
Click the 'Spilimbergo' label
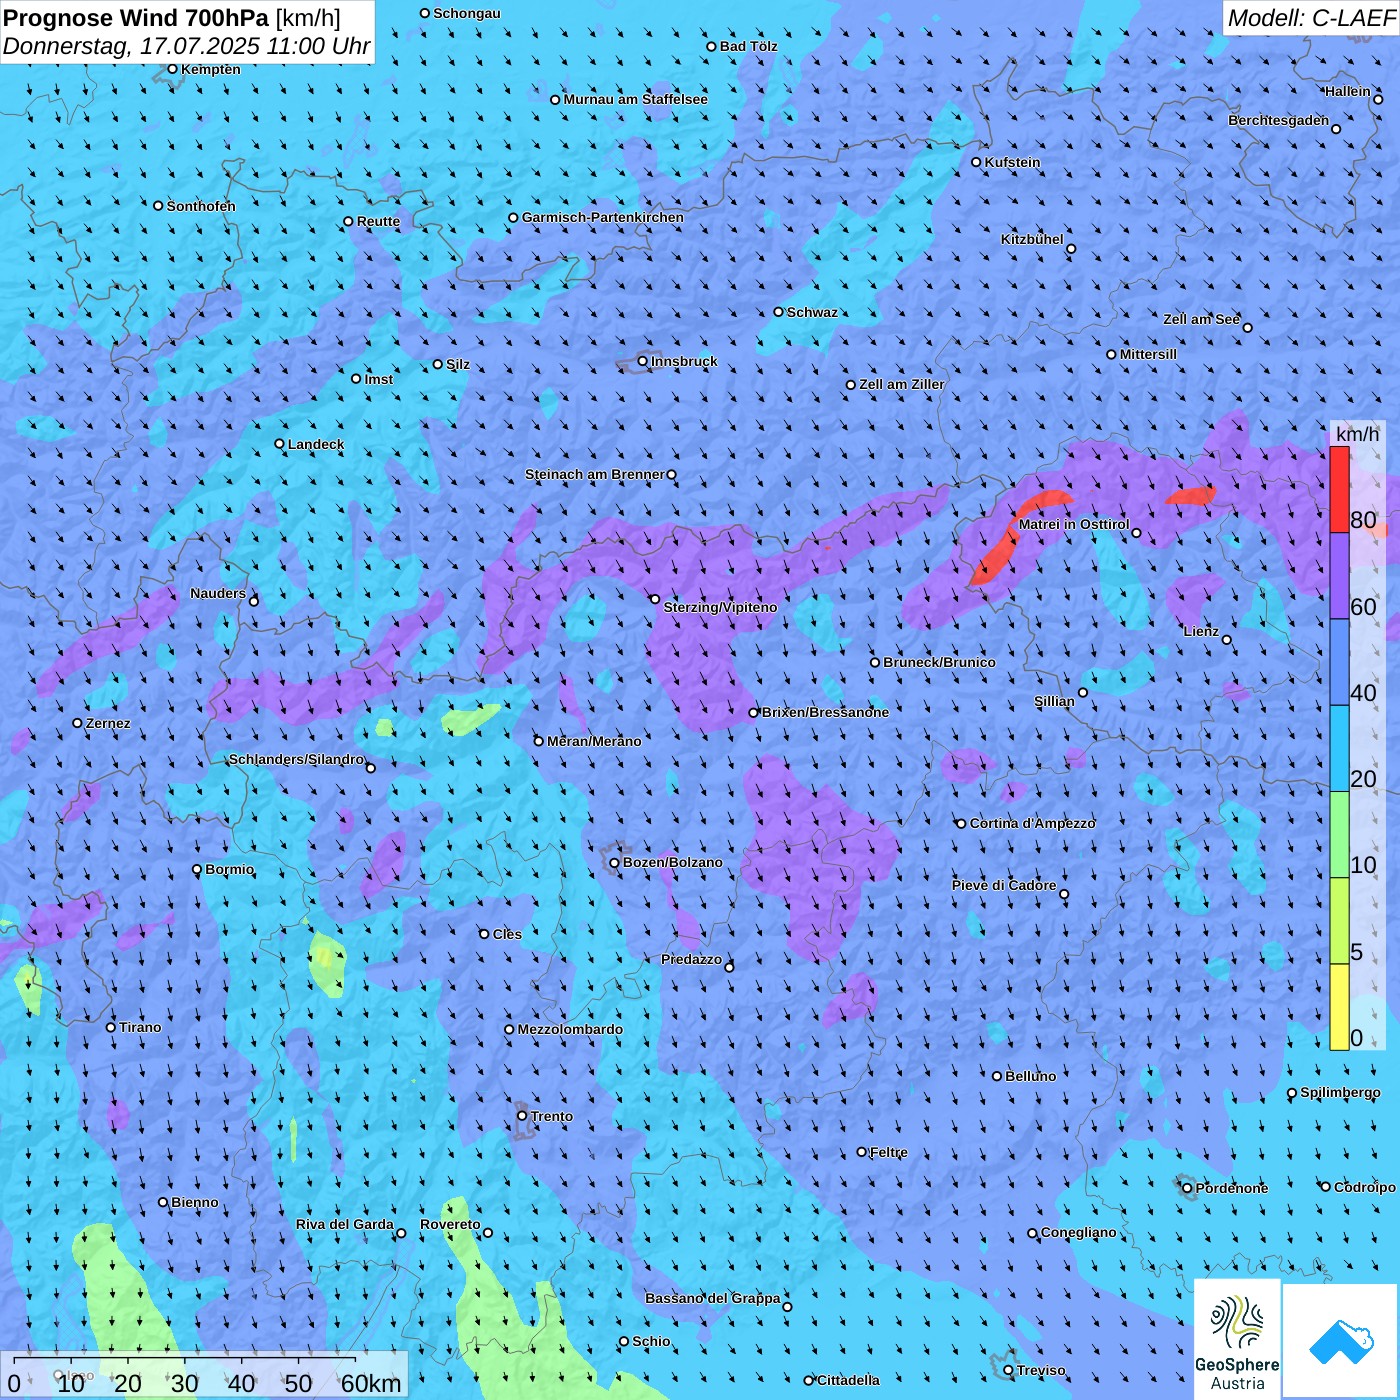pos(1340,1092)
